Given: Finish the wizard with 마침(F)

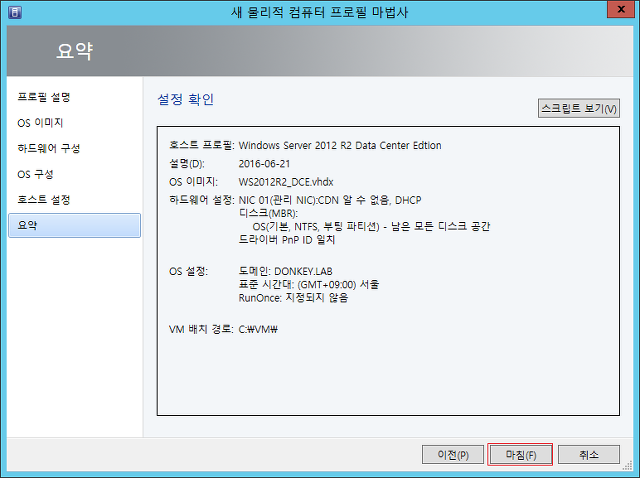Looking at the screenshot, I should [520, 454].
